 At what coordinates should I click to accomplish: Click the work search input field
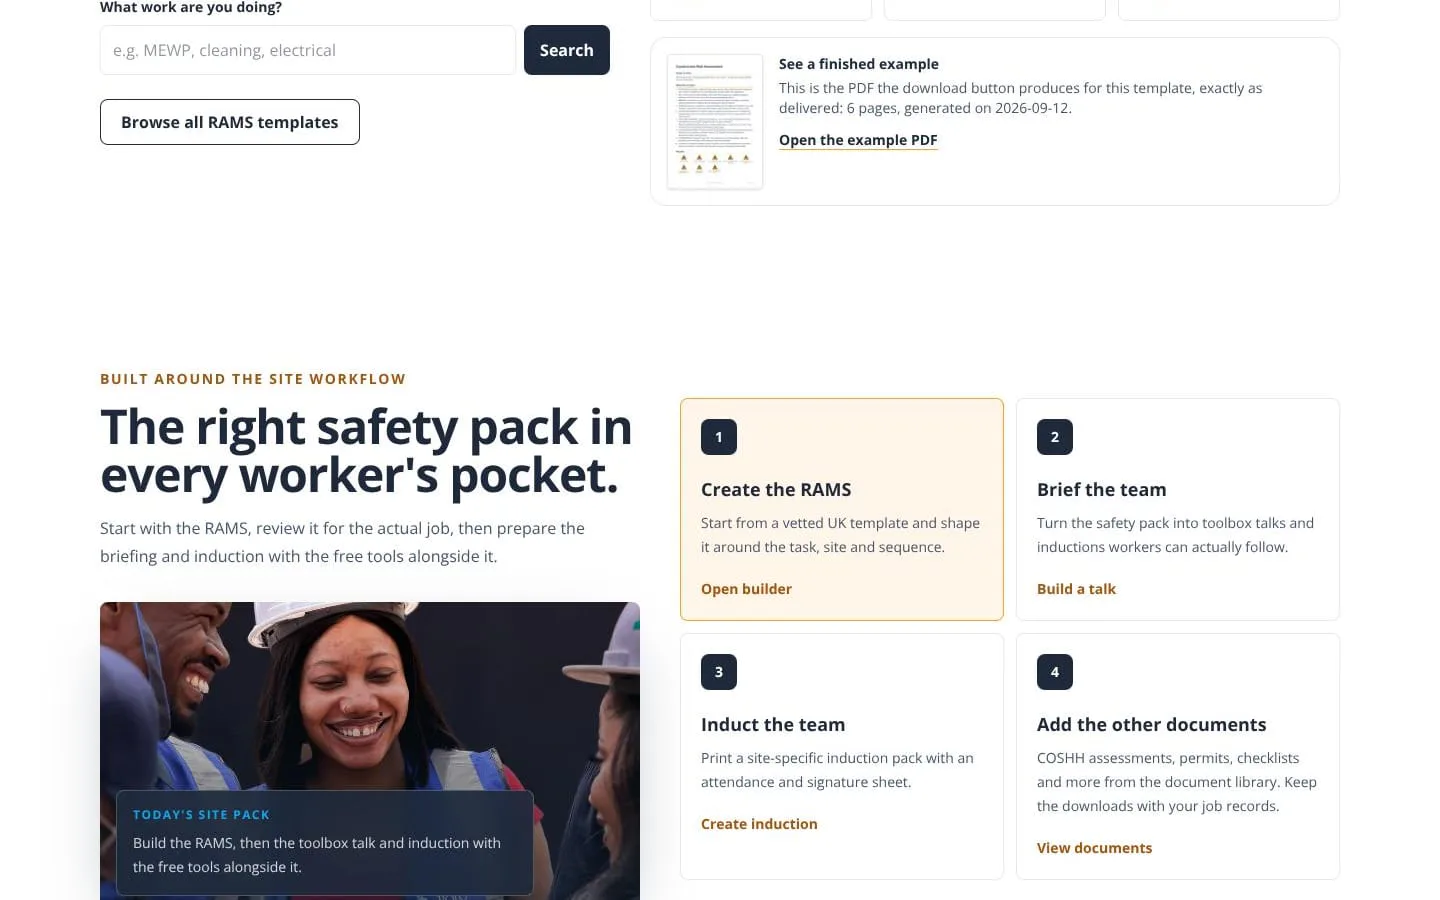coord(308,50)
